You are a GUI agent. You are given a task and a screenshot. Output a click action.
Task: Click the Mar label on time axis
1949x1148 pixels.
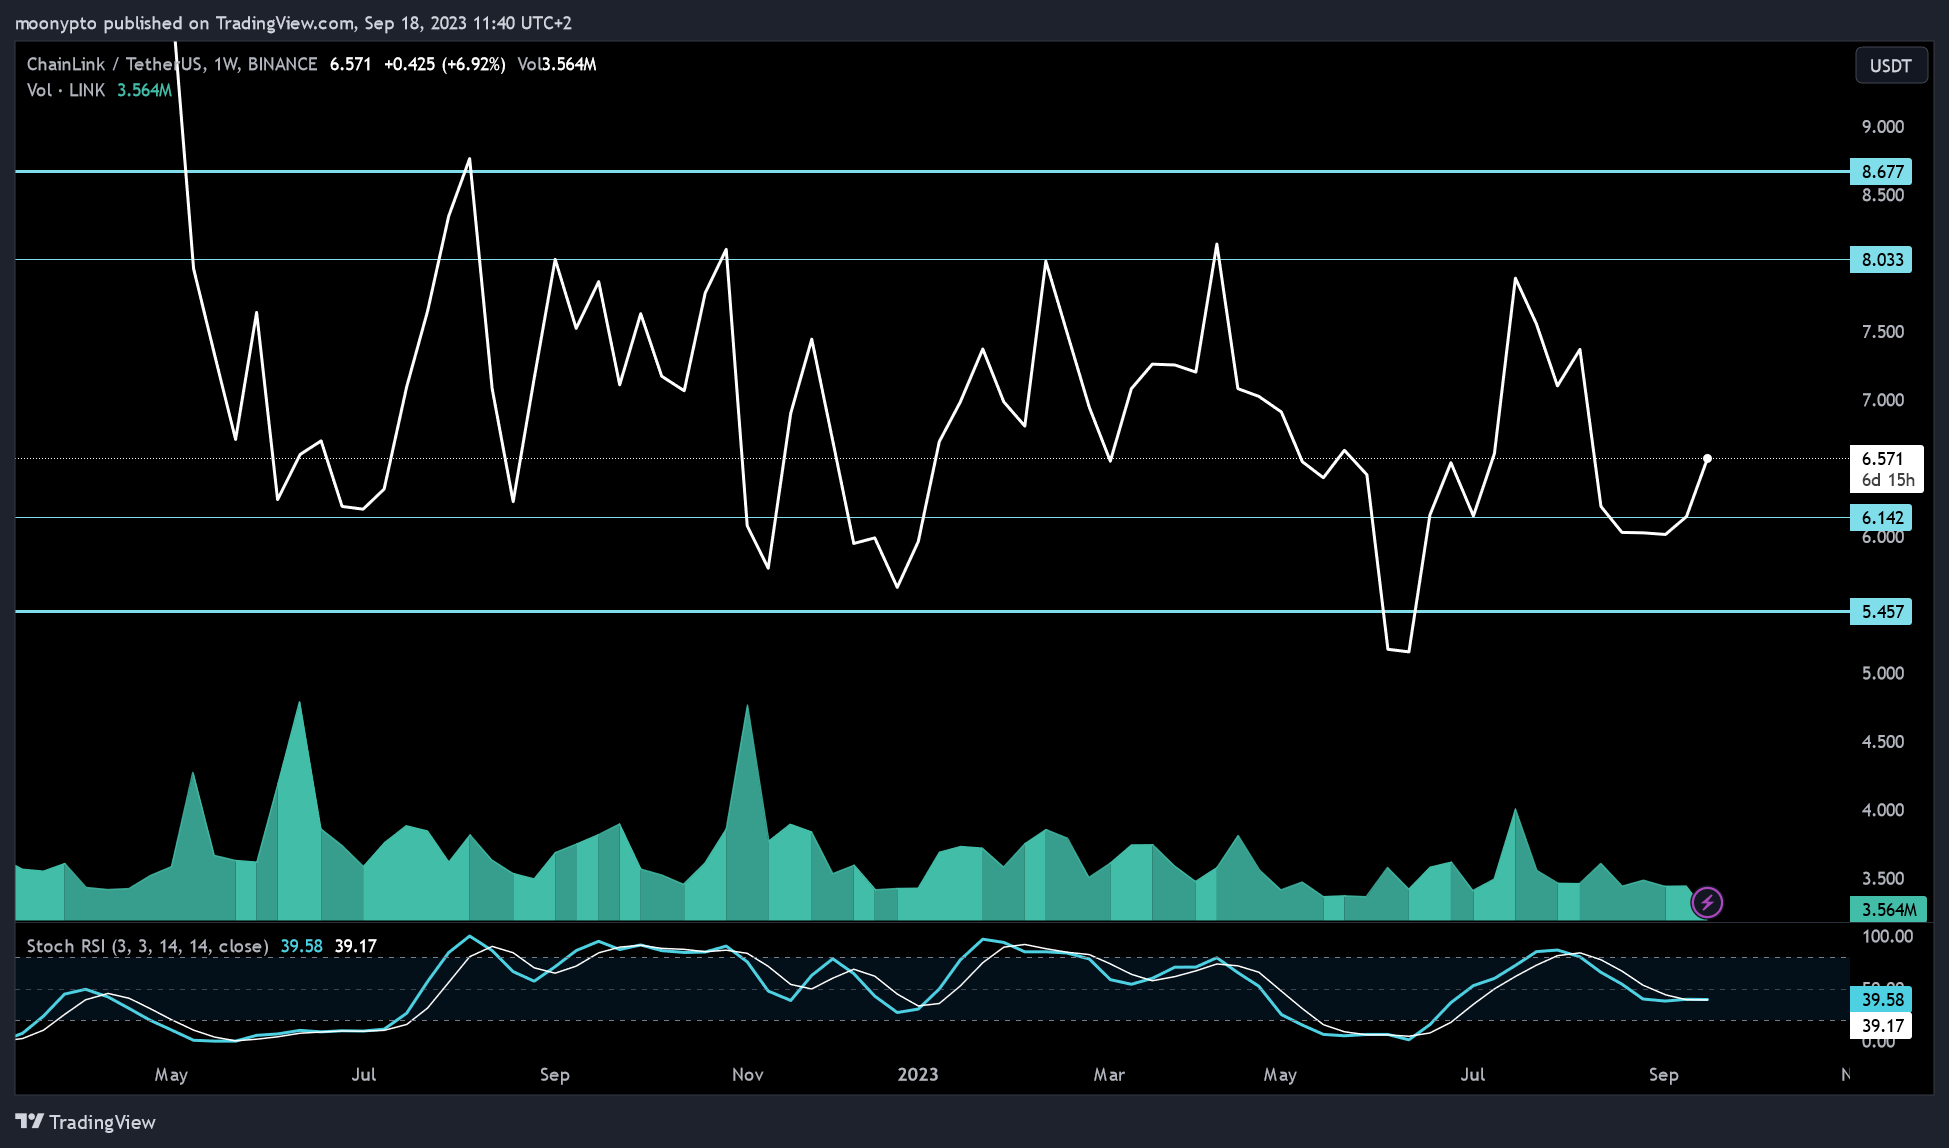click(x=1109, y=1075)
